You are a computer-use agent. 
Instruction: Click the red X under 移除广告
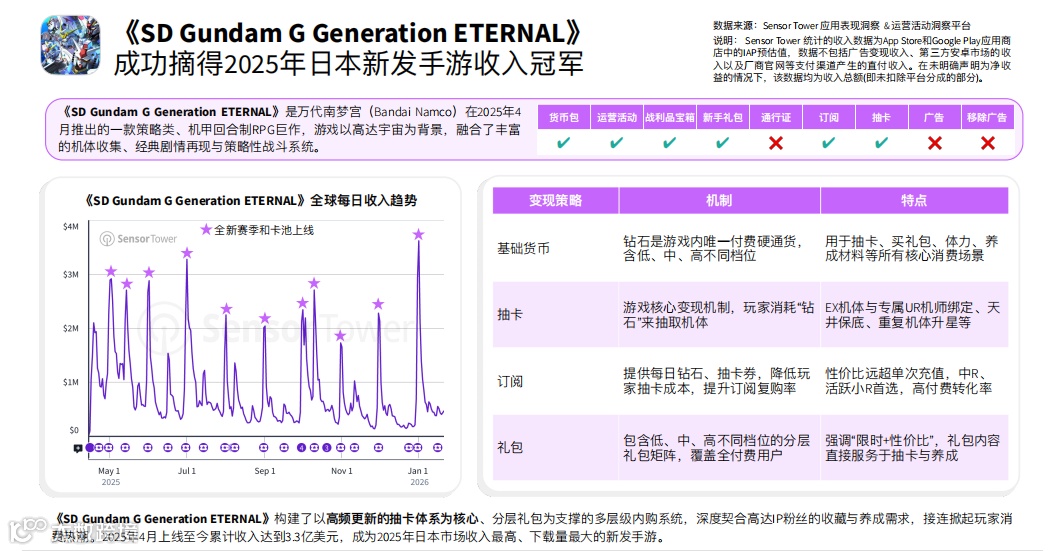tap(988, 143)
